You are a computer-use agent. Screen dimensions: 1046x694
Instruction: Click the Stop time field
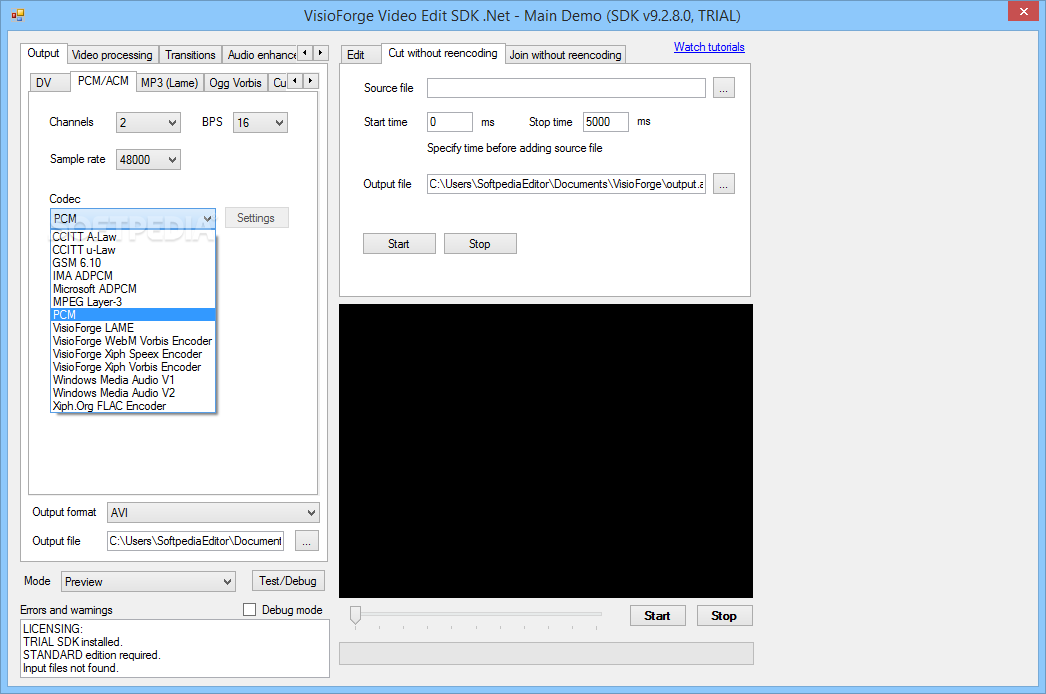(x=606, y=122)
